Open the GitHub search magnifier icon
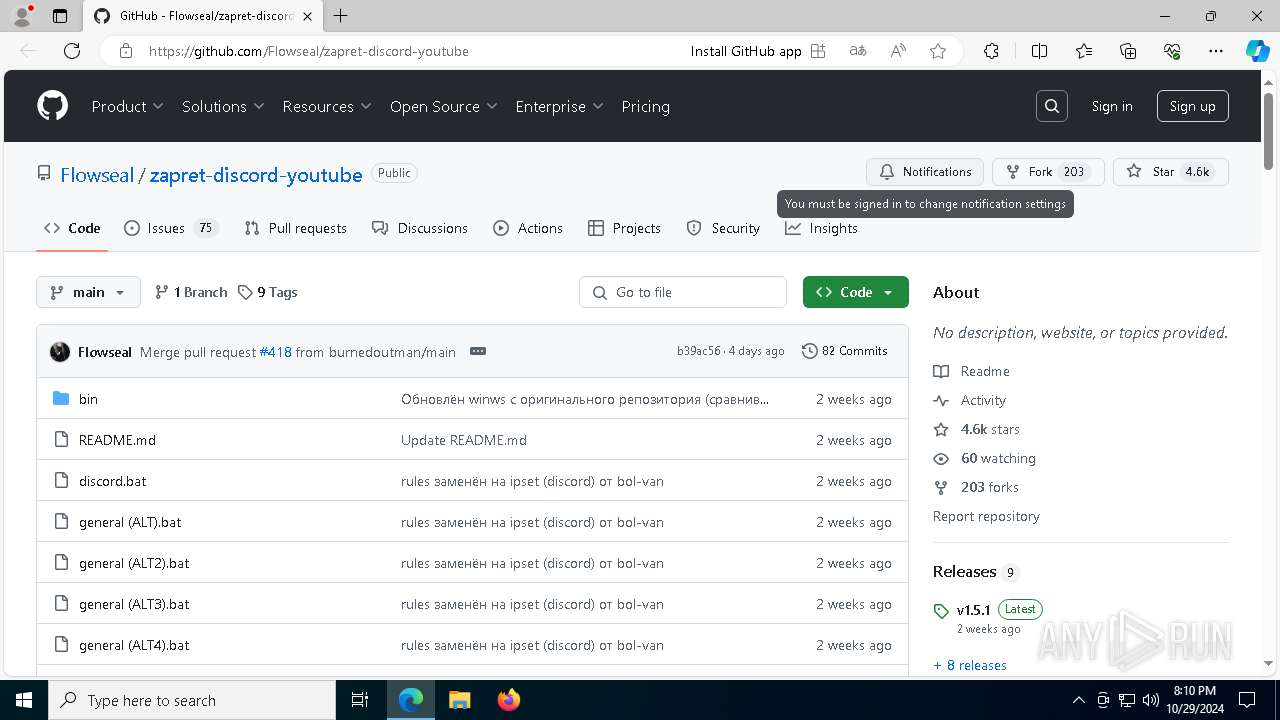The image size is (1280, 720). coord(1051,106)
